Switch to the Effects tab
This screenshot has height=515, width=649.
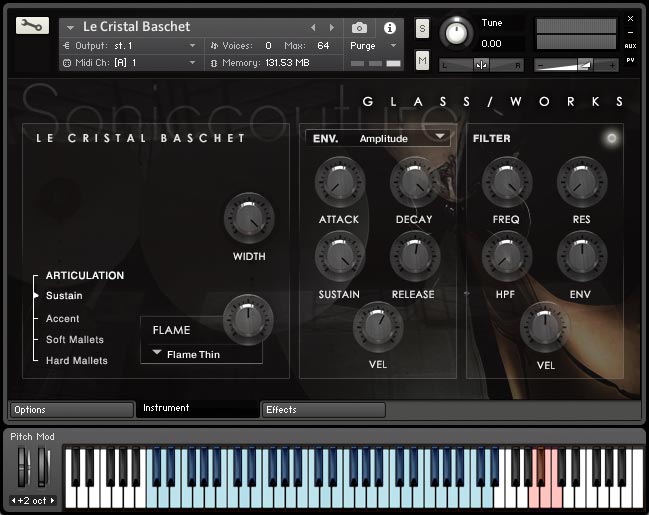coord(323,410)
